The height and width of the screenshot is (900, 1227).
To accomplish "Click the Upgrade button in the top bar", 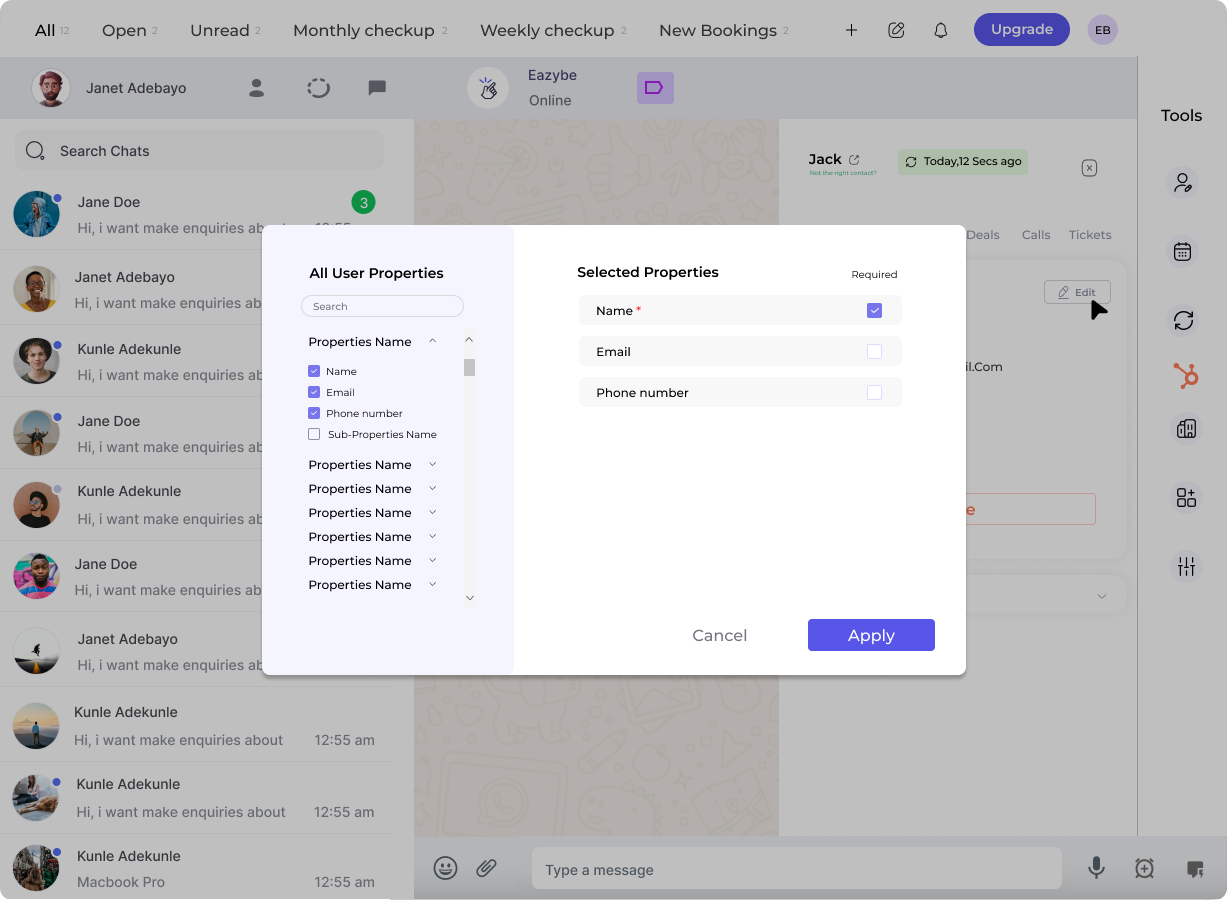I will (x=1021, y=29).
